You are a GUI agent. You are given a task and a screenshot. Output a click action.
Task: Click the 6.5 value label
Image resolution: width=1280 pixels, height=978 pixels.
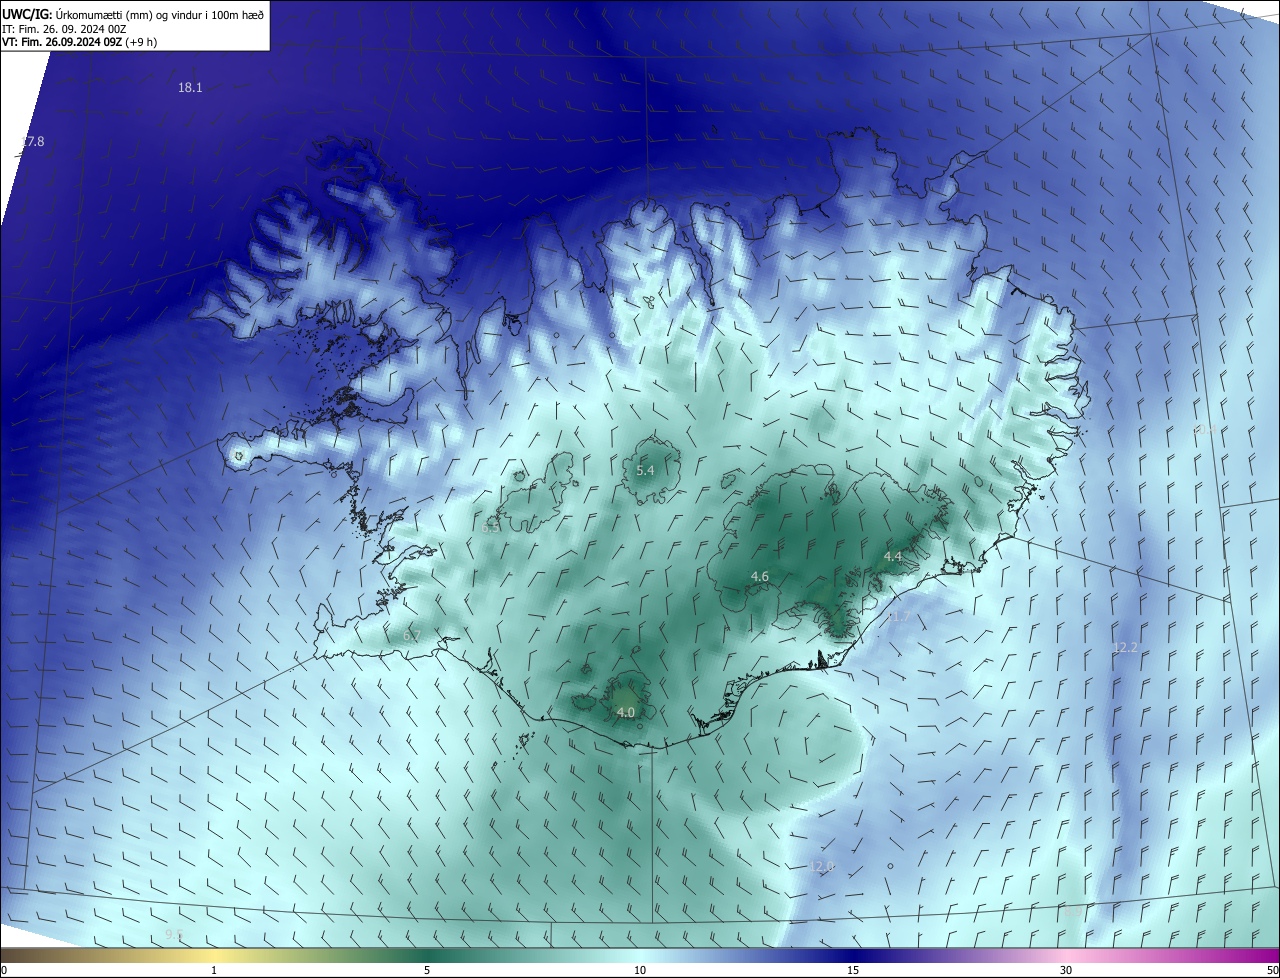click(491, 527)
